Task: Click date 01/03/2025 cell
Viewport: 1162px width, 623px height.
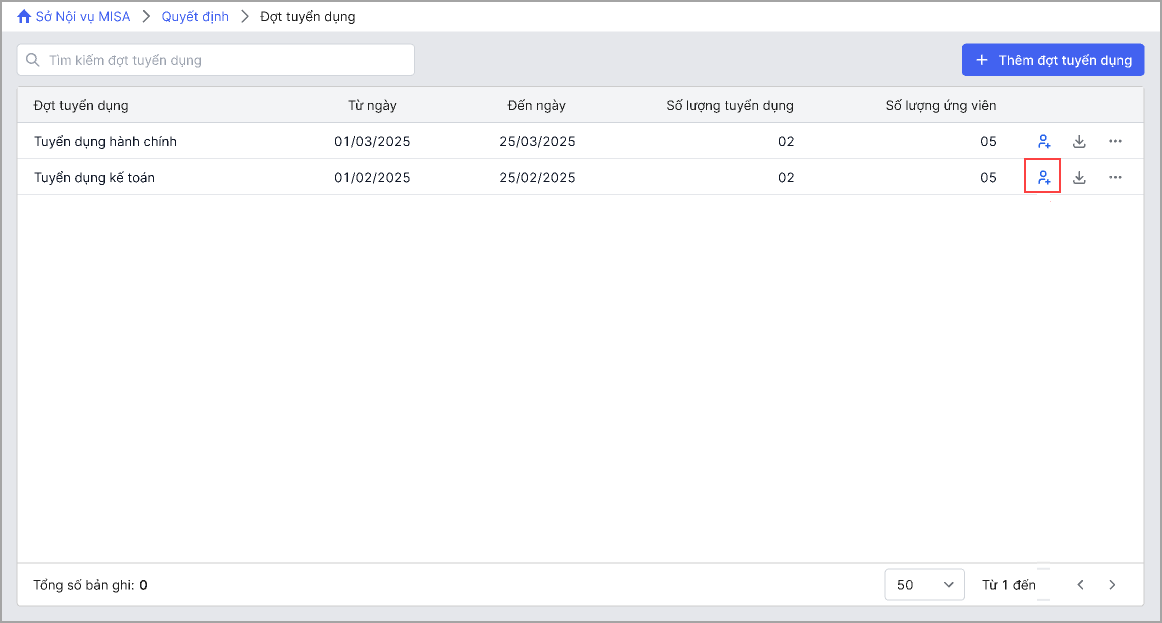Action: click(372, 141)
